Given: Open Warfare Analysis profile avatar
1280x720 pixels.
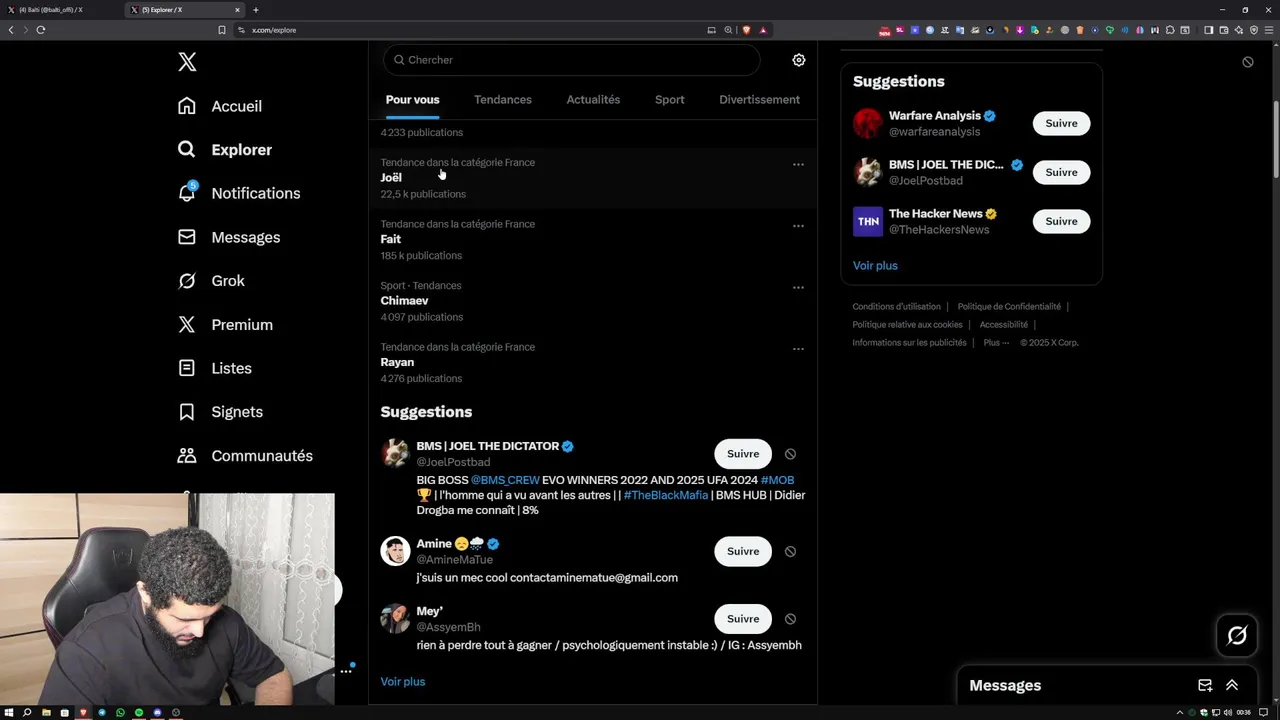Looking at the screenshot, I should (x=868, y=124).
